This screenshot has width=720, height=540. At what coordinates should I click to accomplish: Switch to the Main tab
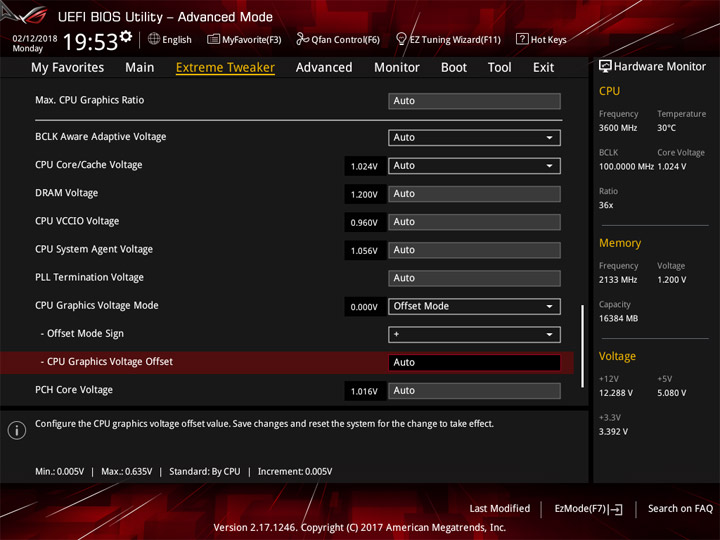tap(140, 68)
